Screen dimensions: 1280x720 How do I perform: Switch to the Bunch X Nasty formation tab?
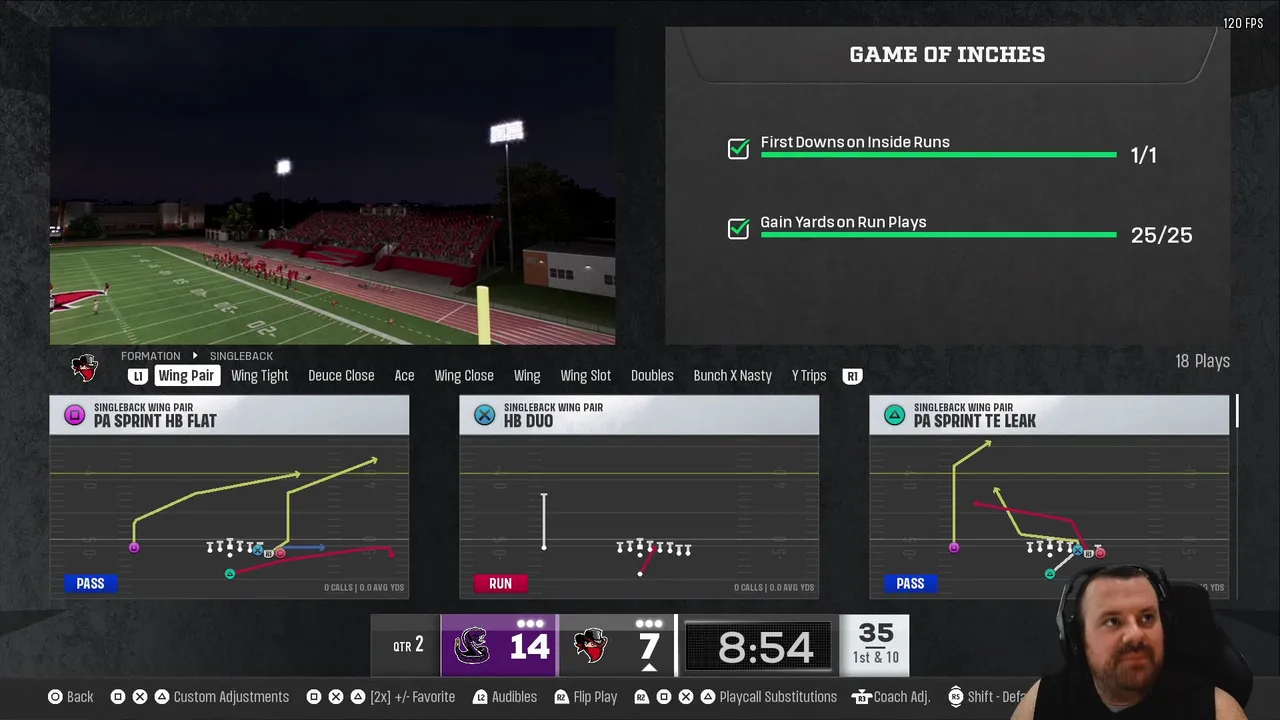[x=732, y=376]
